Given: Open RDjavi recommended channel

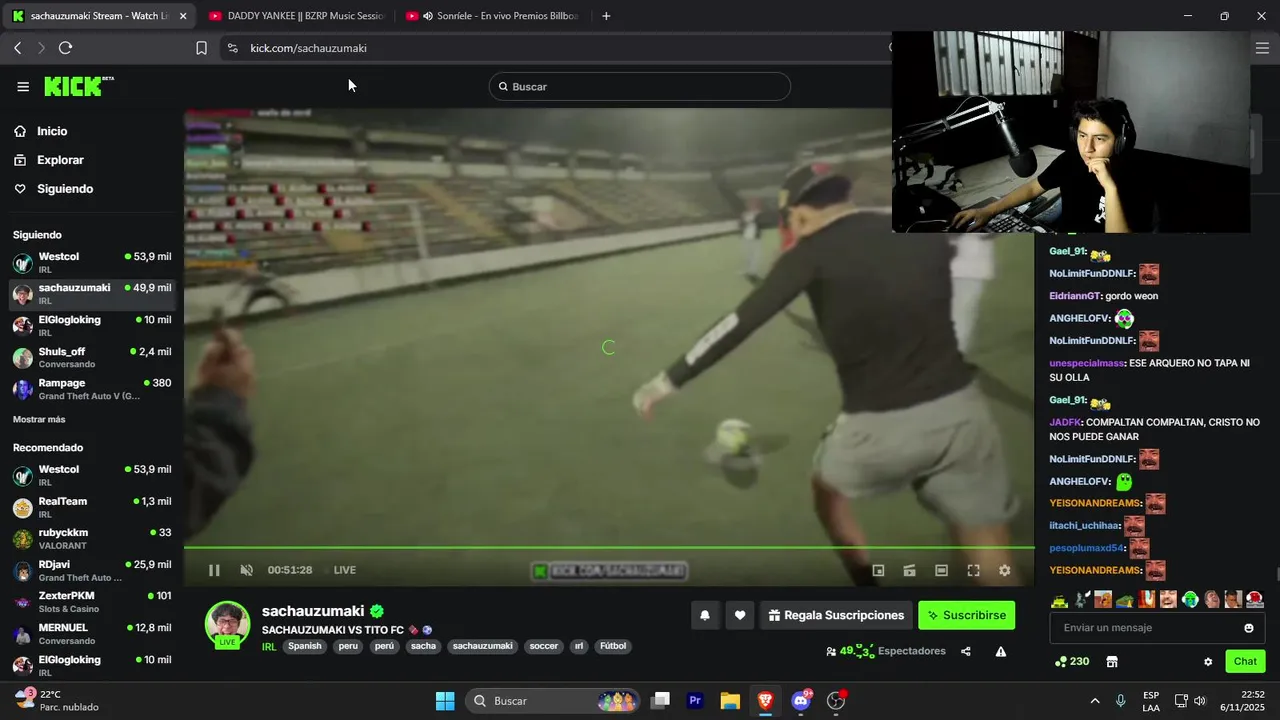Looking at the screenshot, I should [91, 570].
